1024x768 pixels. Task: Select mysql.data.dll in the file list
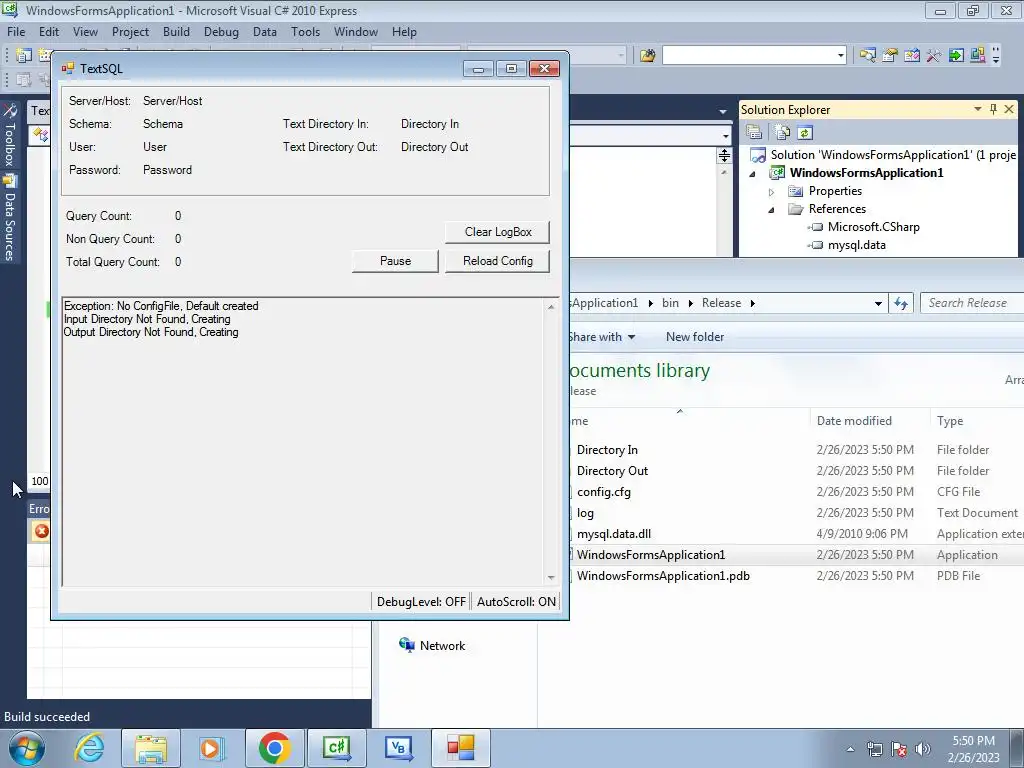click(x=614, y=534)
